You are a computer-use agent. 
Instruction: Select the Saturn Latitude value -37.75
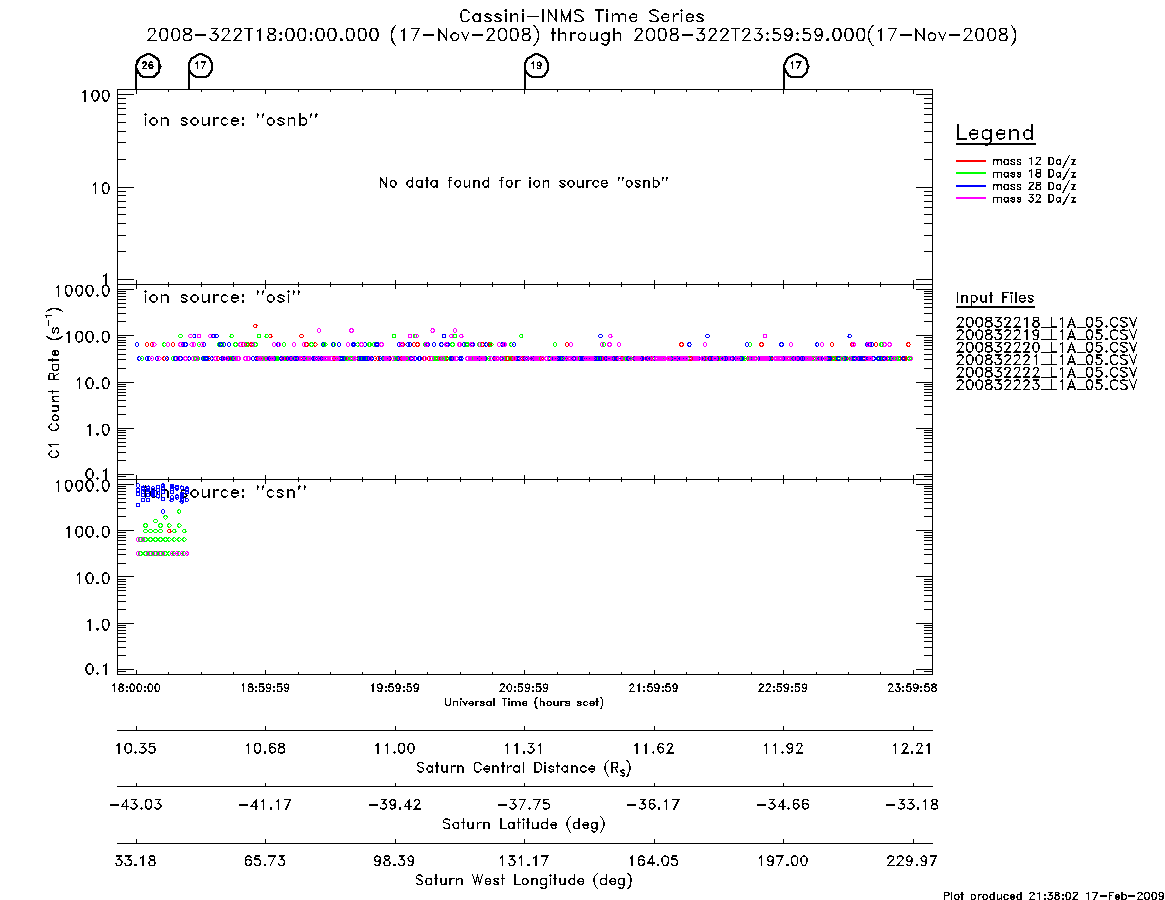click(x=524, y=805)
